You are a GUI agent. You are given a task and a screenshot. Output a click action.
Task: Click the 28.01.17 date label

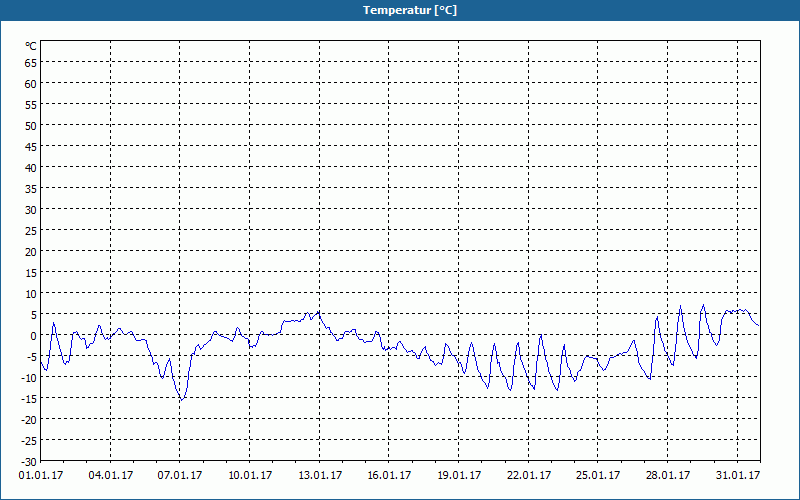(x=667, y=476)
